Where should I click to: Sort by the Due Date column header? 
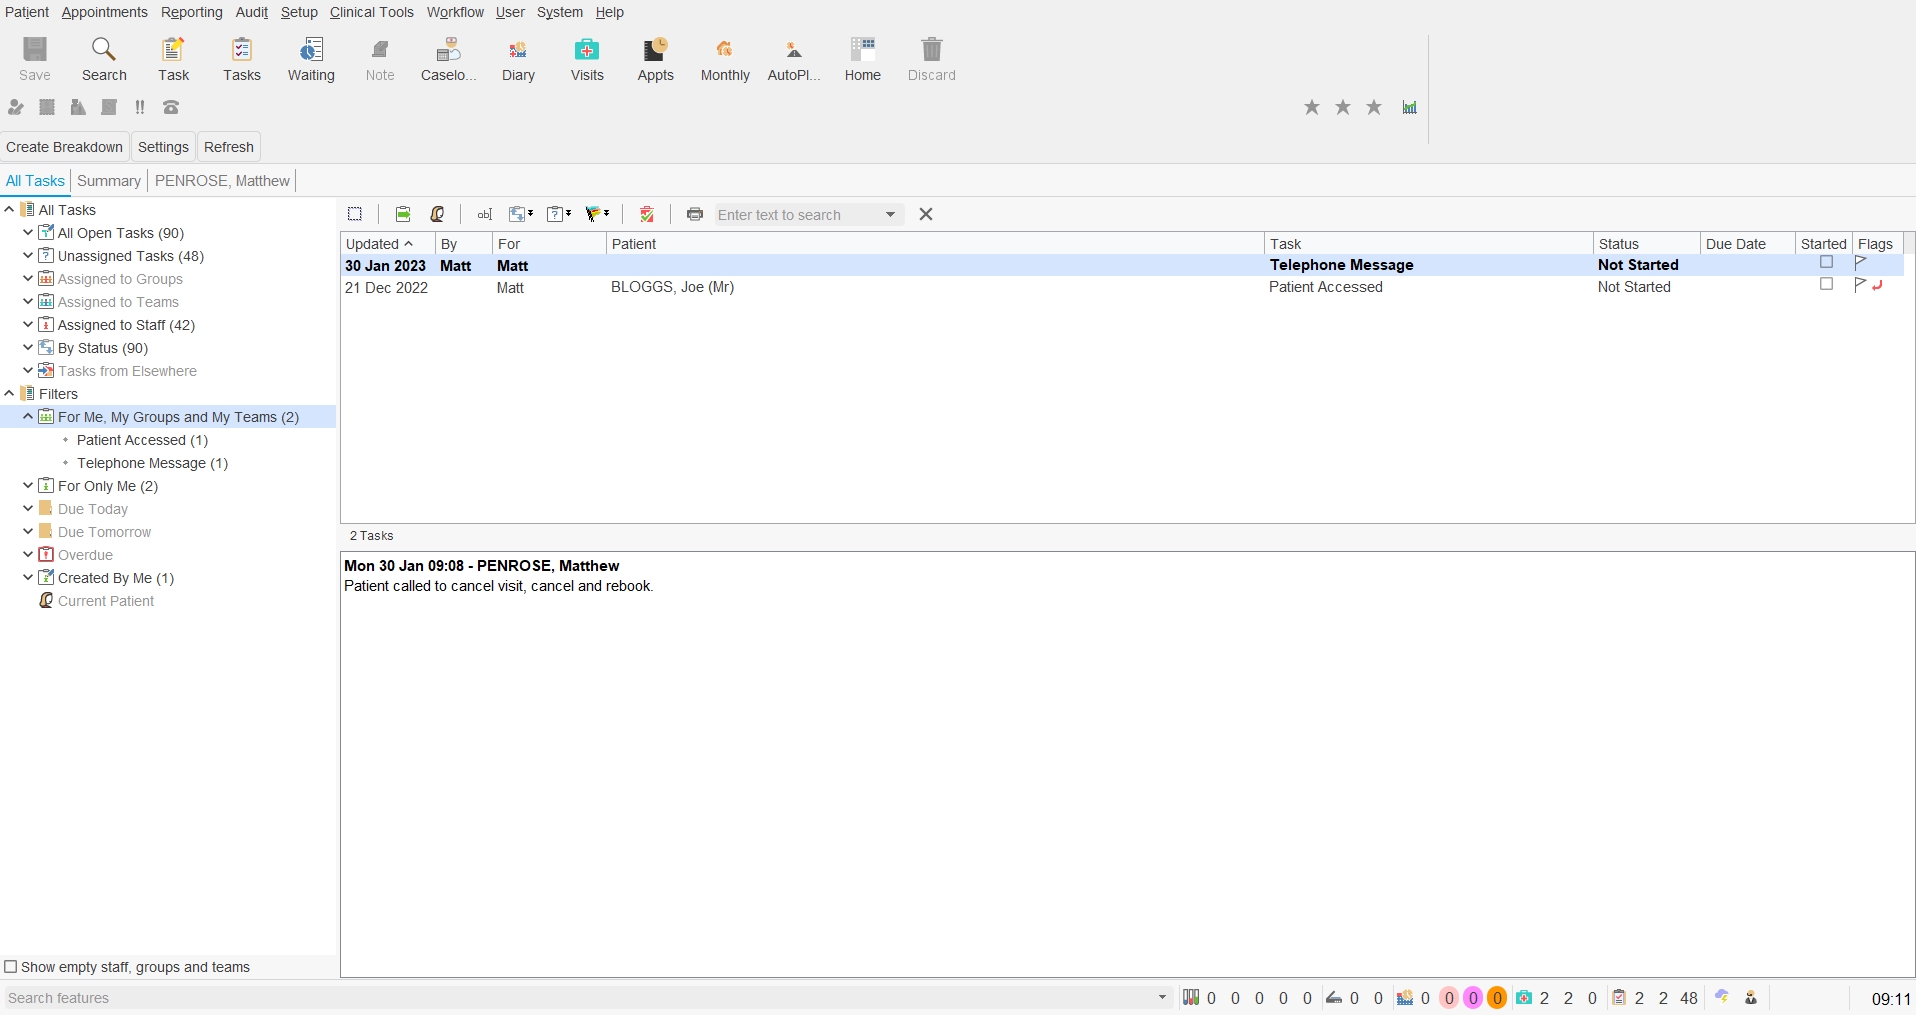pyautogui.click(x=1747, y=244)
